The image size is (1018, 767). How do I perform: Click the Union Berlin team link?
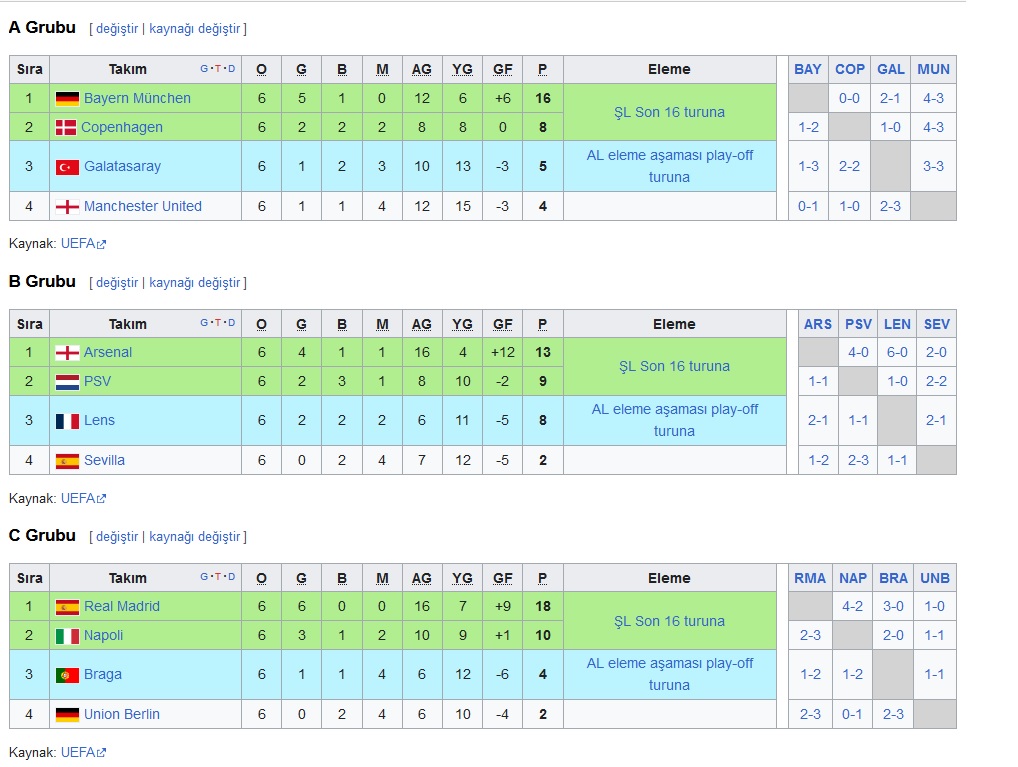pyautogui.click(x=121, y=714)
